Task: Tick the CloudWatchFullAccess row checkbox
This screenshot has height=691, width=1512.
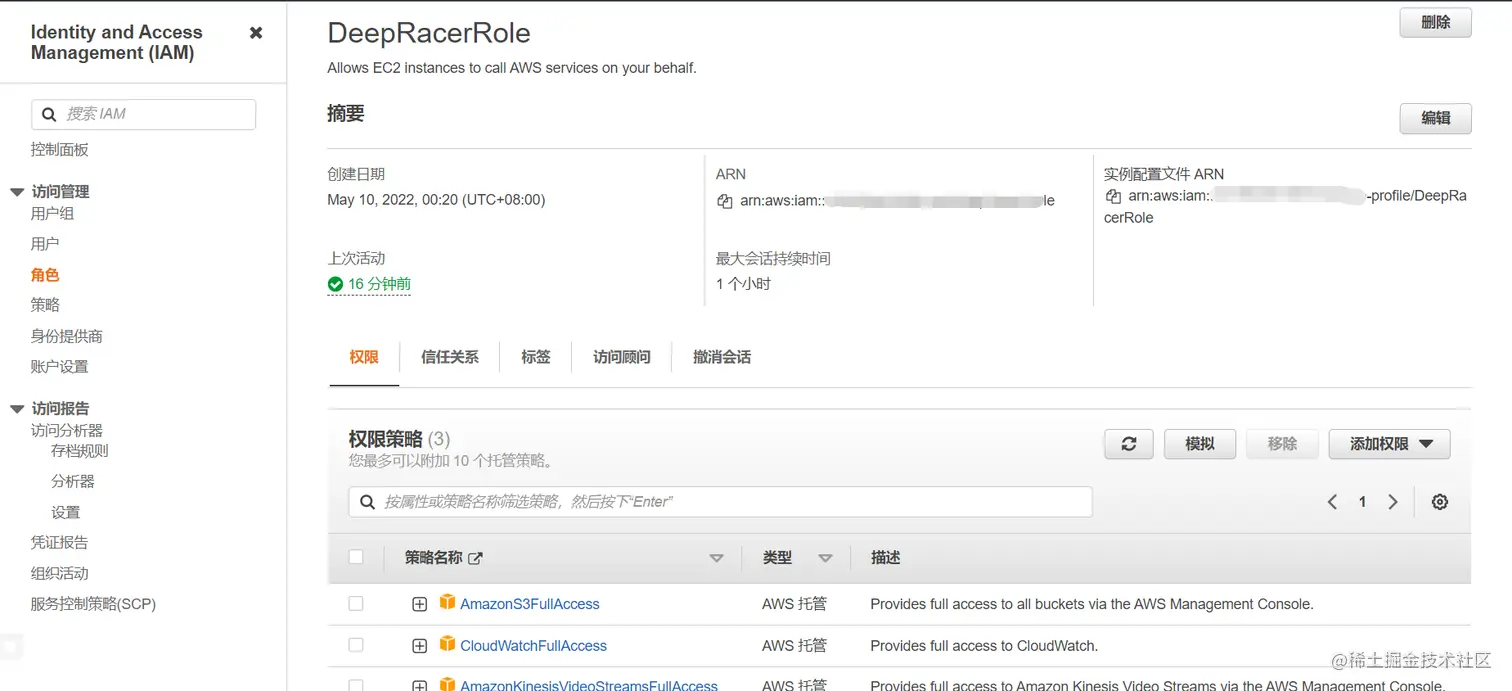Action: (x=356, y=645)
